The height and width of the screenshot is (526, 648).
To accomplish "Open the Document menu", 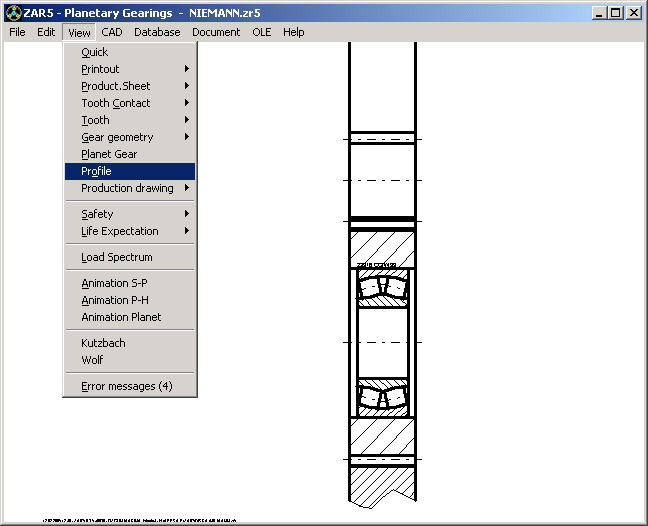I will point(216,32).
